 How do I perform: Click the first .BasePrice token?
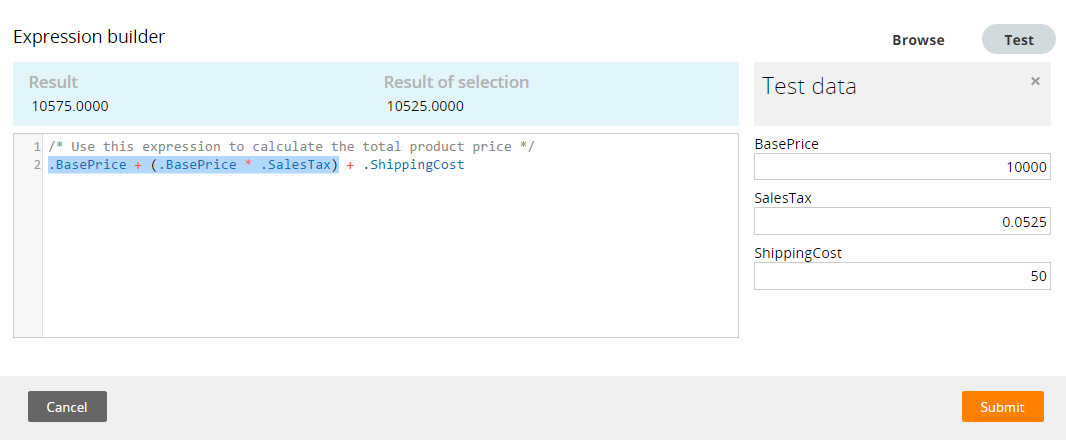click(87, 165)
